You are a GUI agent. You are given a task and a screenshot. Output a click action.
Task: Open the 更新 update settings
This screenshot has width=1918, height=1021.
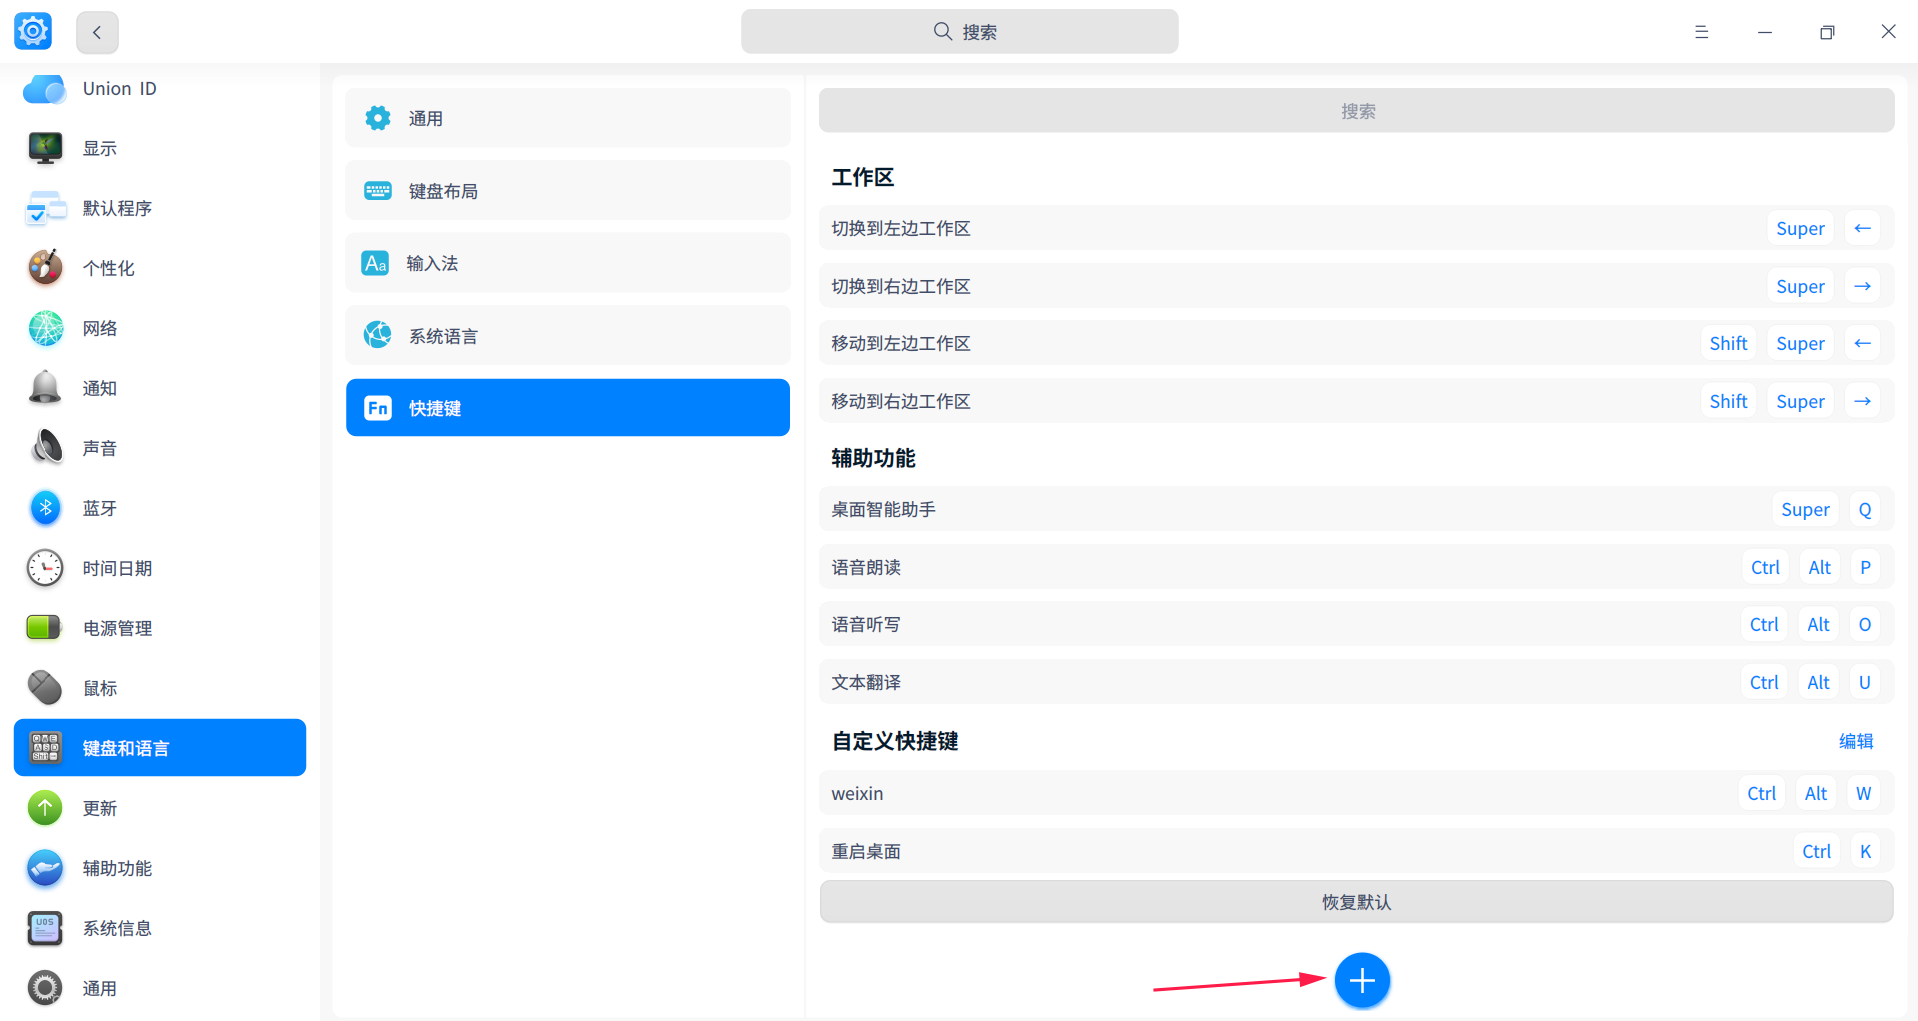(x=100, y=808)
